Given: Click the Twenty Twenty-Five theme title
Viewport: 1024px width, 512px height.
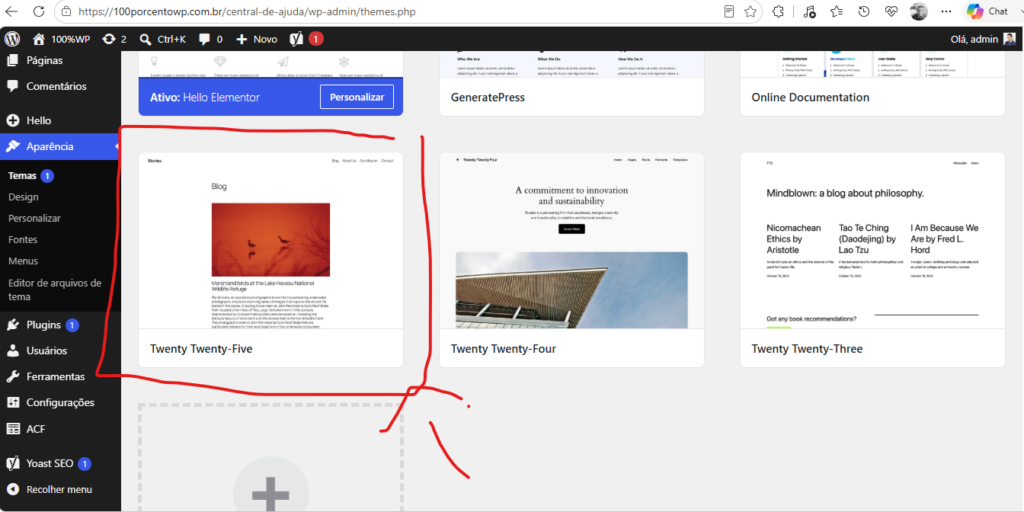Looking at the screenshot, I should (201, 349).
